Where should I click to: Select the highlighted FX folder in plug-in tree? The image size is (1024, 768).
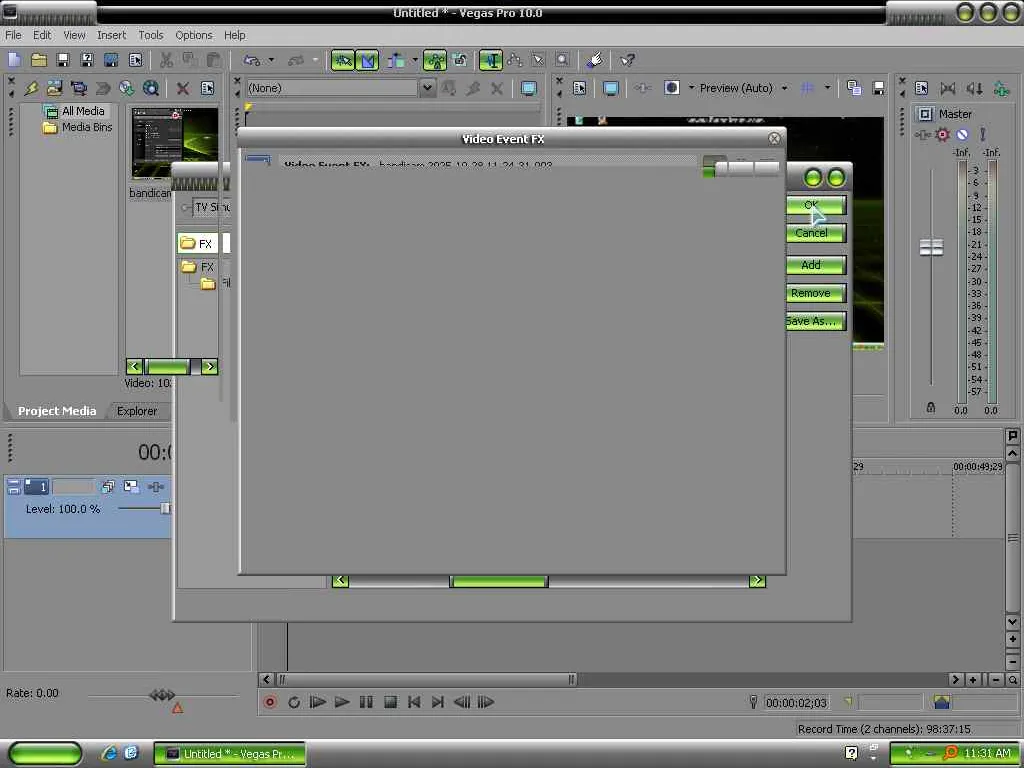pyautogui.click(x=197, y=244)
